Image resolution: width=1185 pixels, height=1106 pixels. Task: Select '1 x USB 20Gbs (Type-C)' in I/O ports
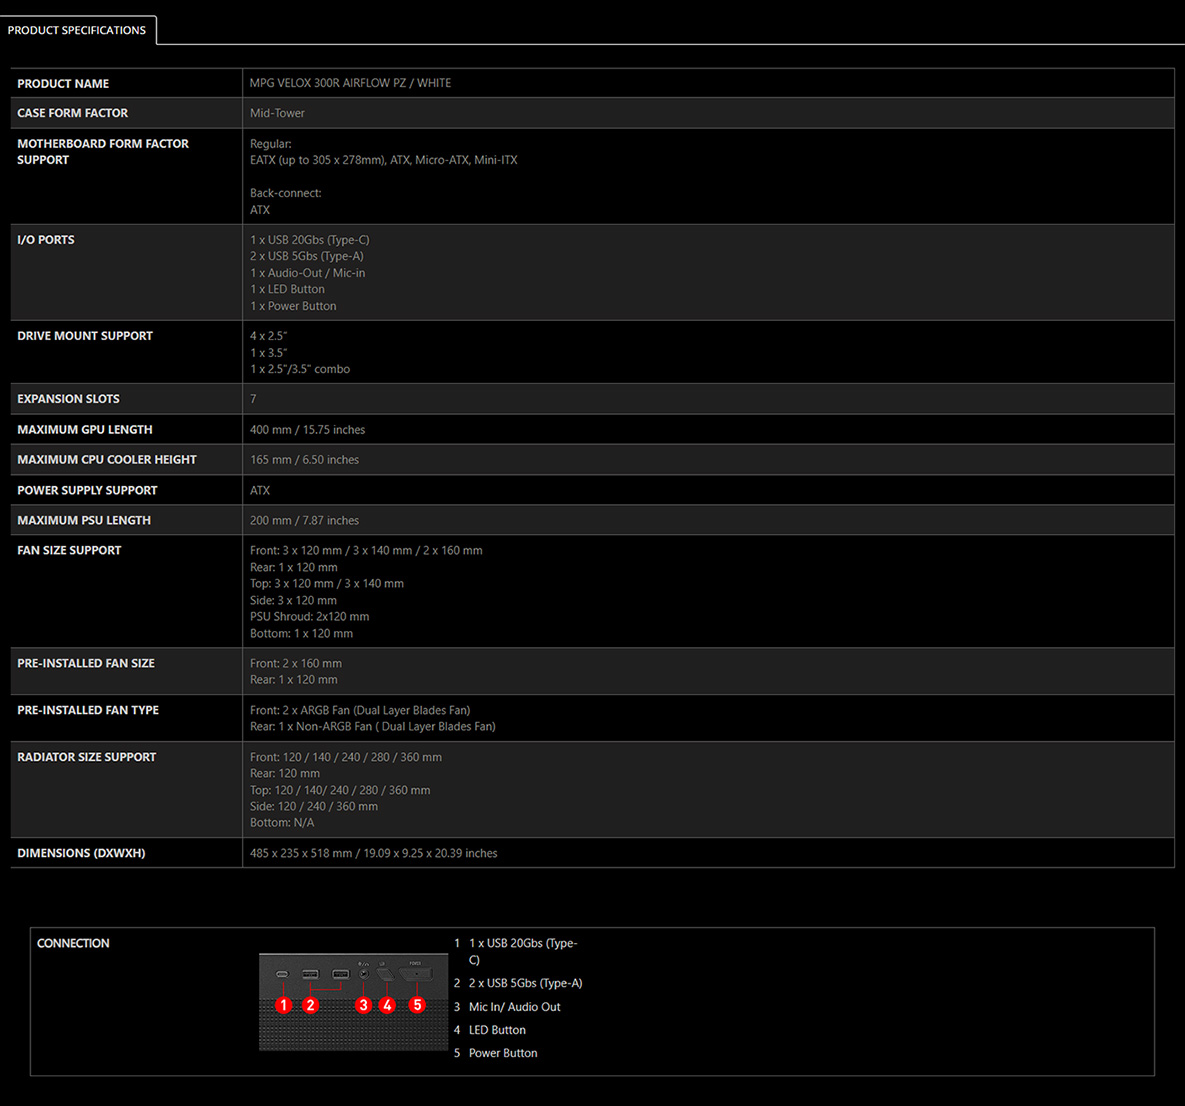310,240
